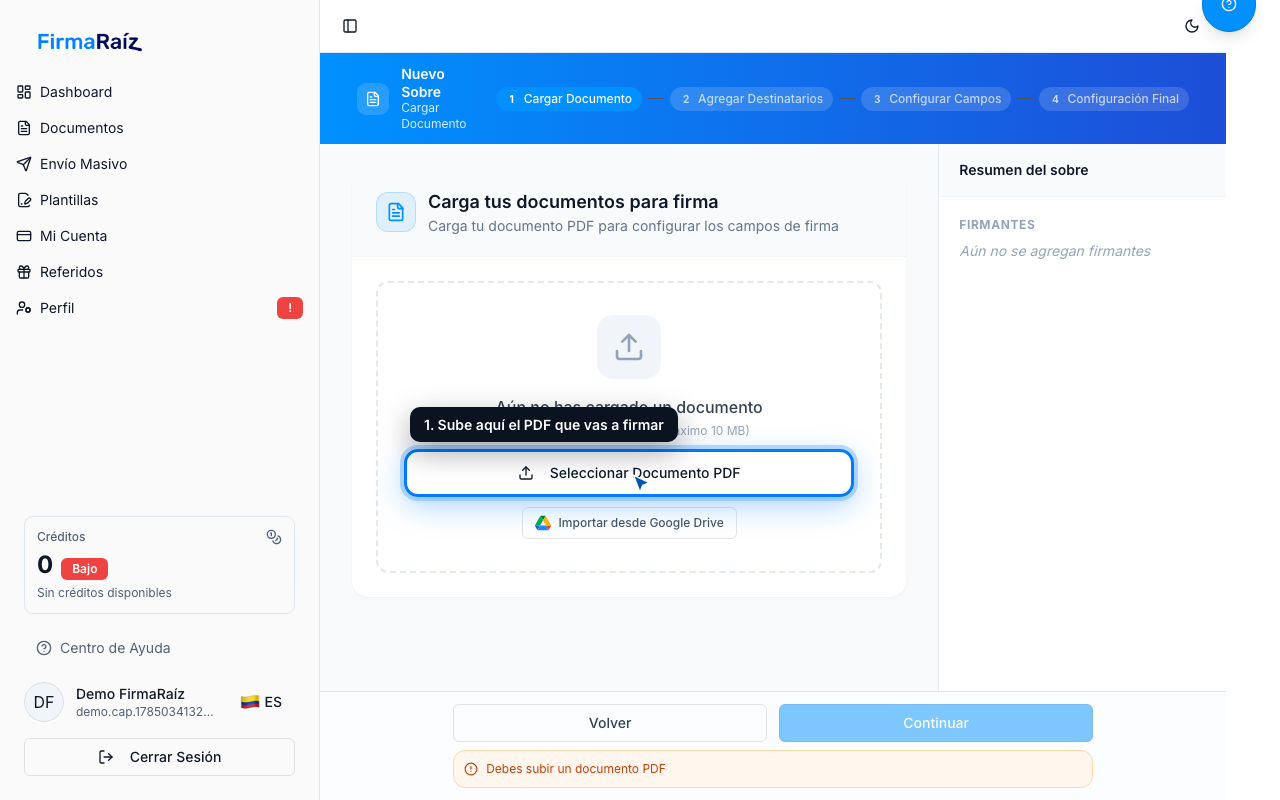Click Importar desde Google Drive button
Image resolution: width=1280 pixels, height=800 pixels.
tap(629, 523)
